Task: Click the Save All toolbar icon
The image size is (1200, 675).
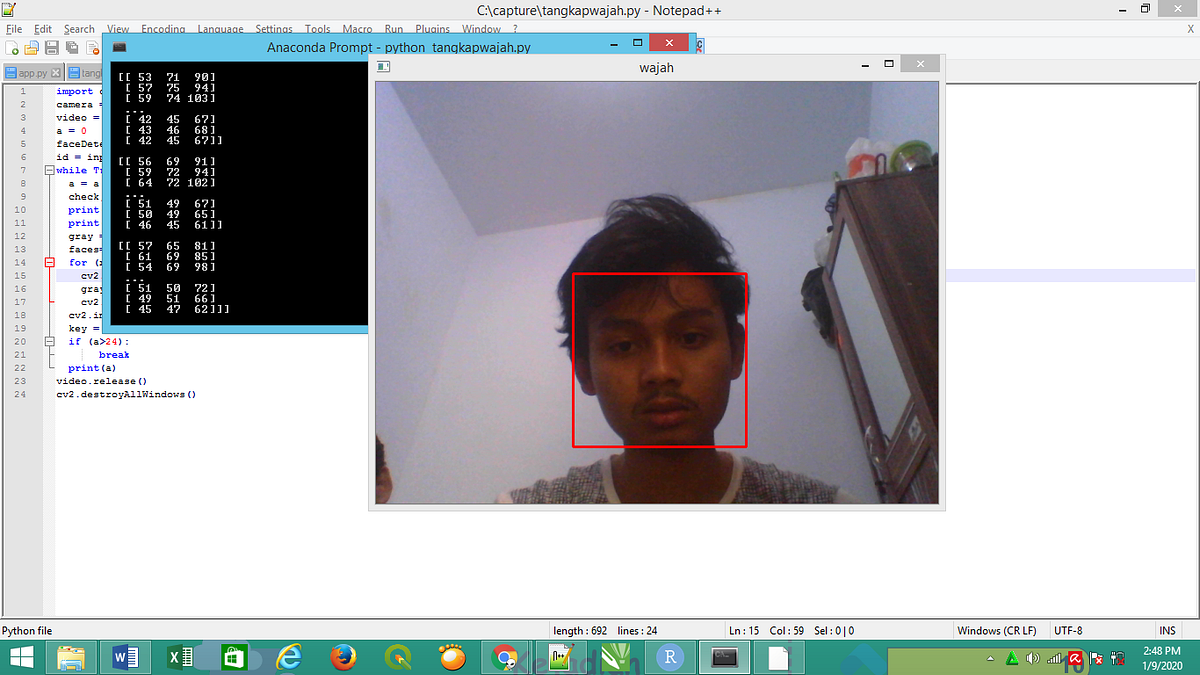Action: (72, 48)
